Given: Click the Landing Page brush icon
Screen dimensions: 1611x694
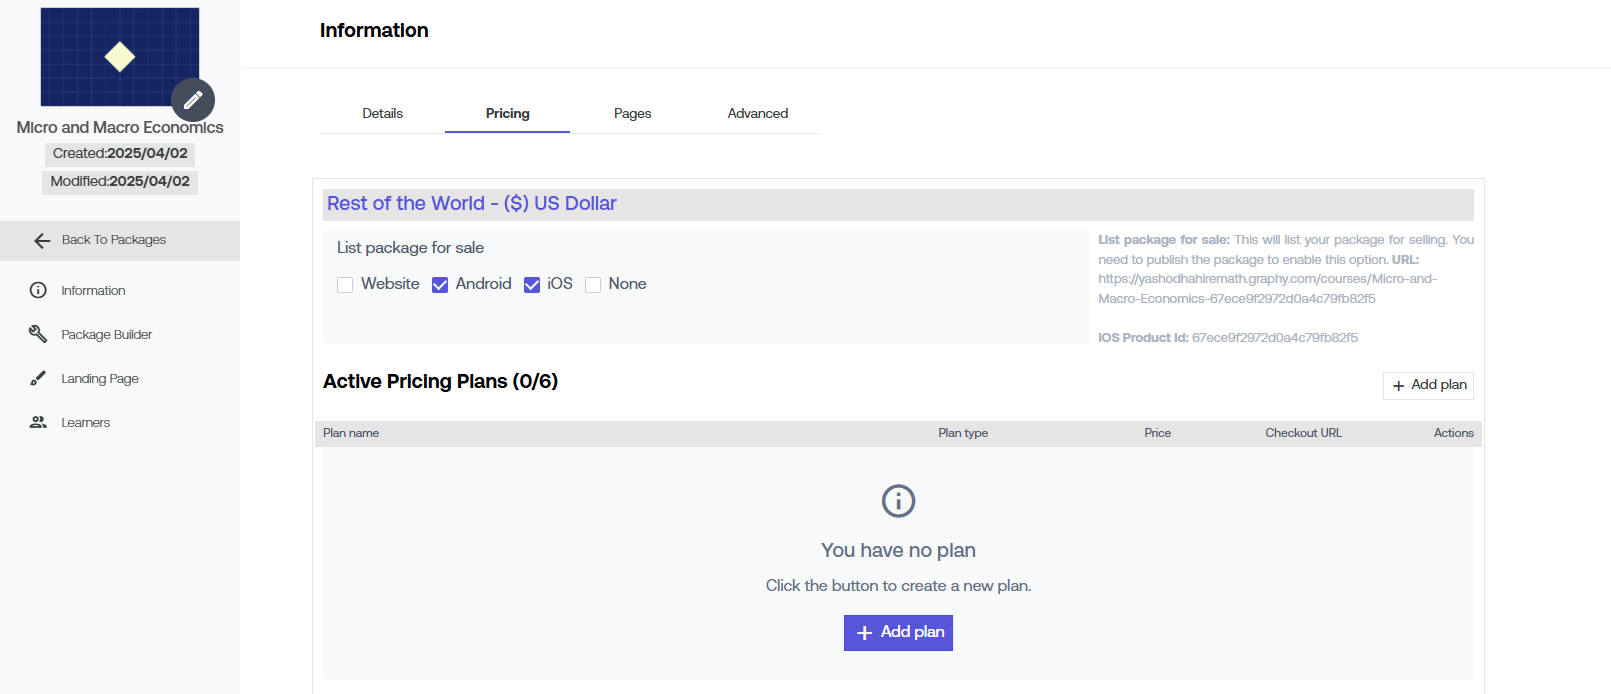Looking at the screenshot, I should (x=38, y=378).
